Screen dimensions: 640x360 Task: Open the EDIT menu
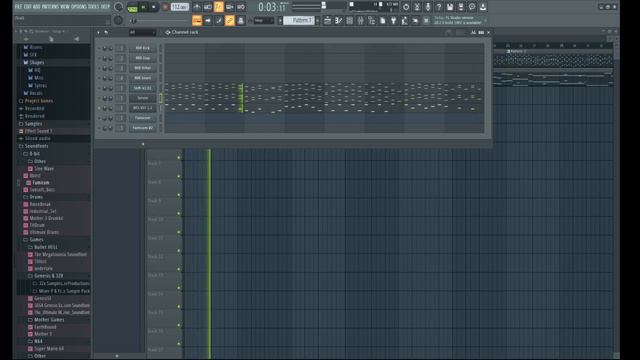click(x=27, y=7)
